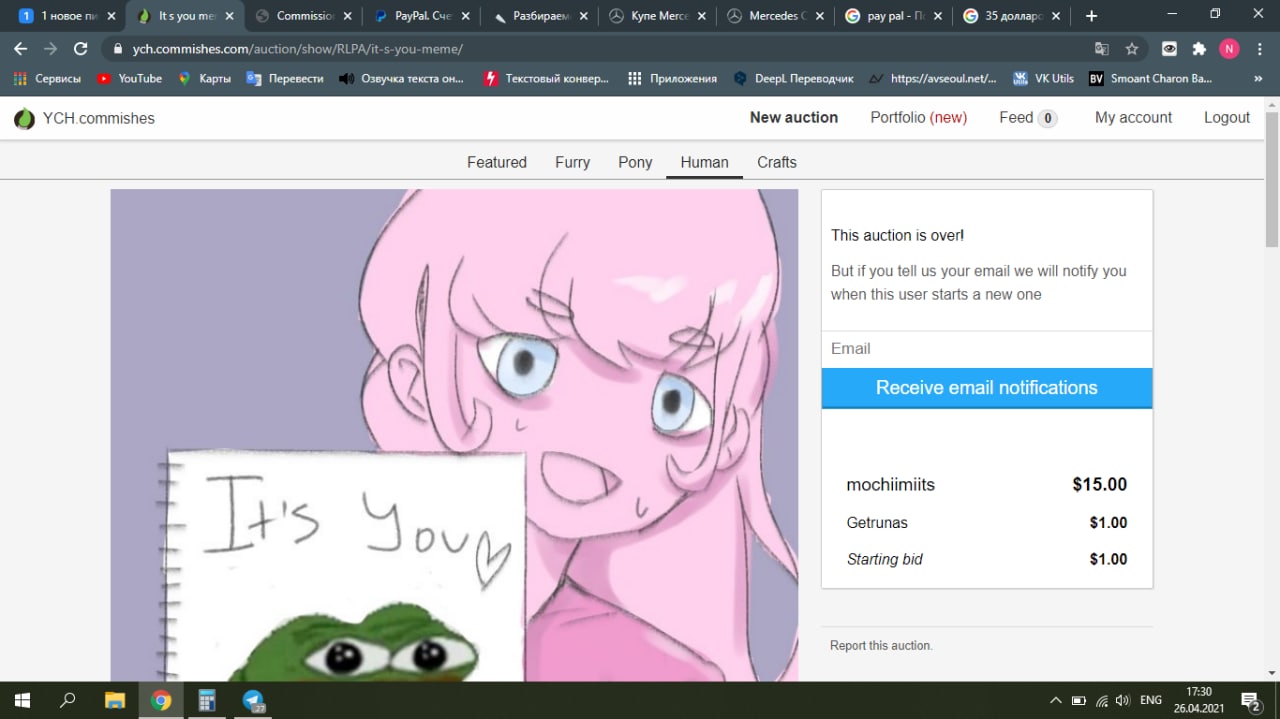
Task: Open the Extensions puzzle icon
Action: pyautogui.click(x=1199, y=48)
